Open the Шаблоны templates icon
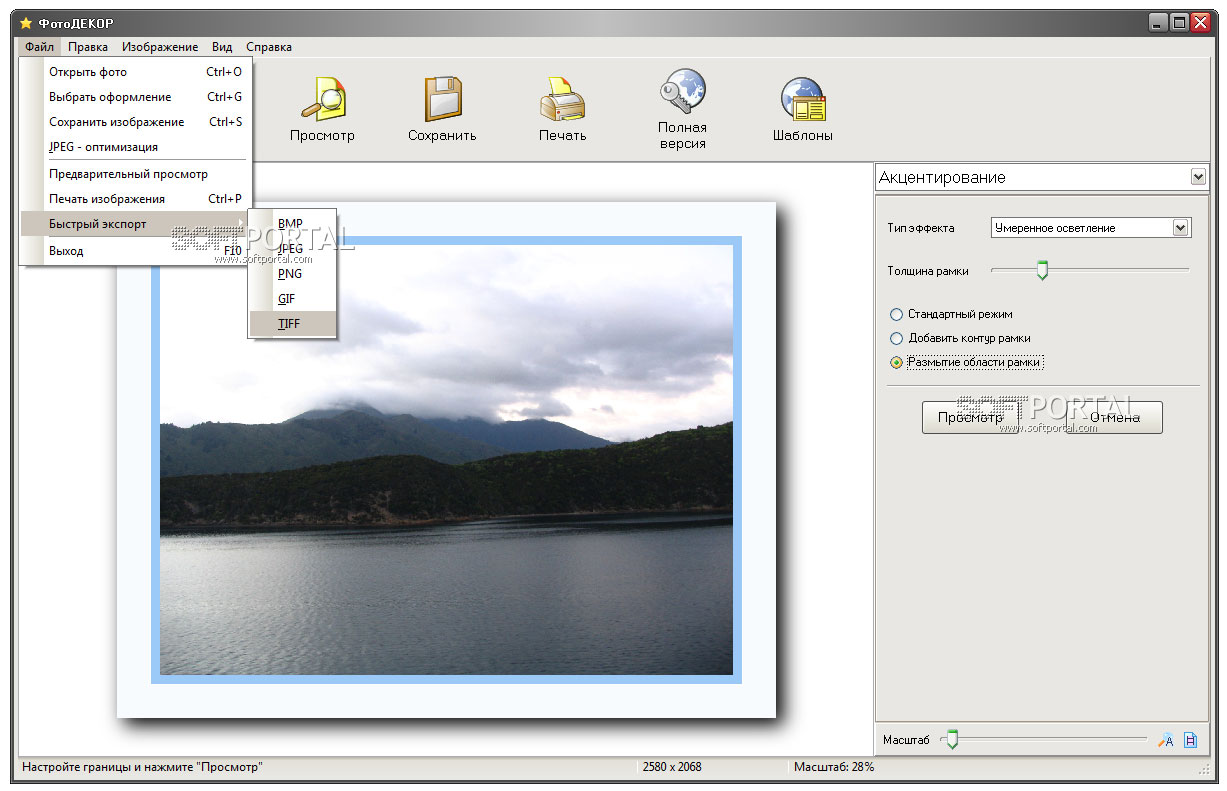The width and height of the screenshot is (1227, 791). [x=802, y=100]
